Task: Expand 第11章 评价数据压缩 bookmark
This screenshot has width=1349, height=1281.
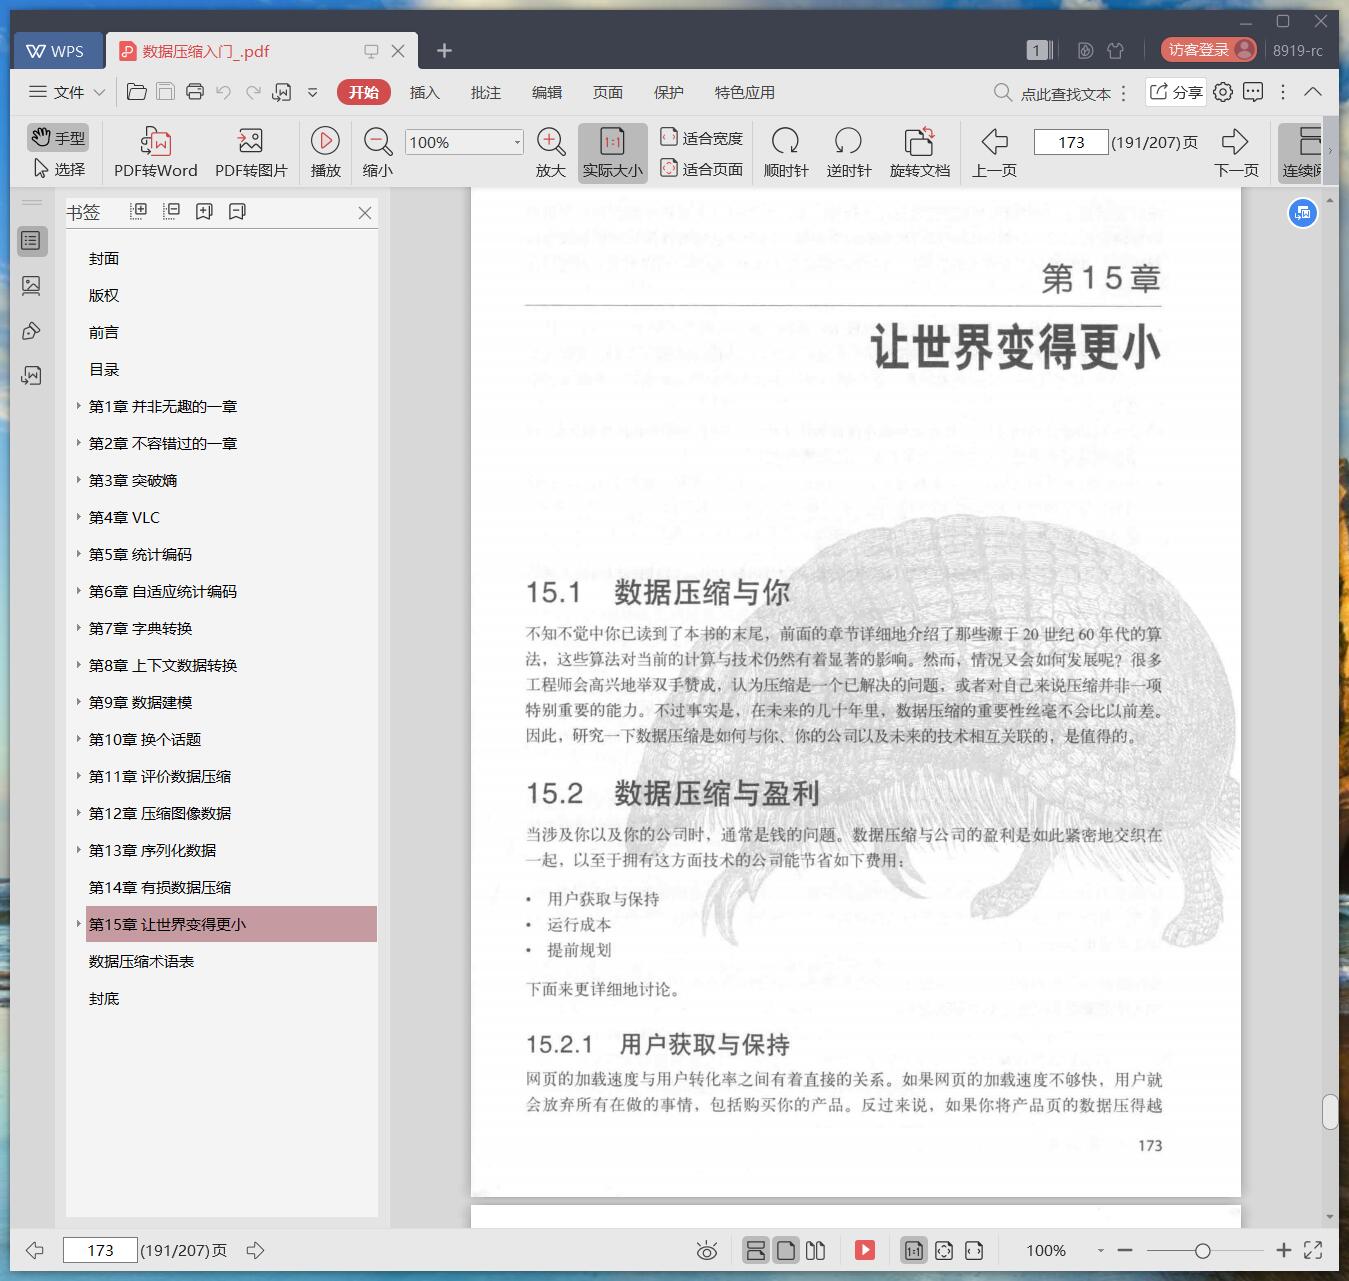Action: 79,776
